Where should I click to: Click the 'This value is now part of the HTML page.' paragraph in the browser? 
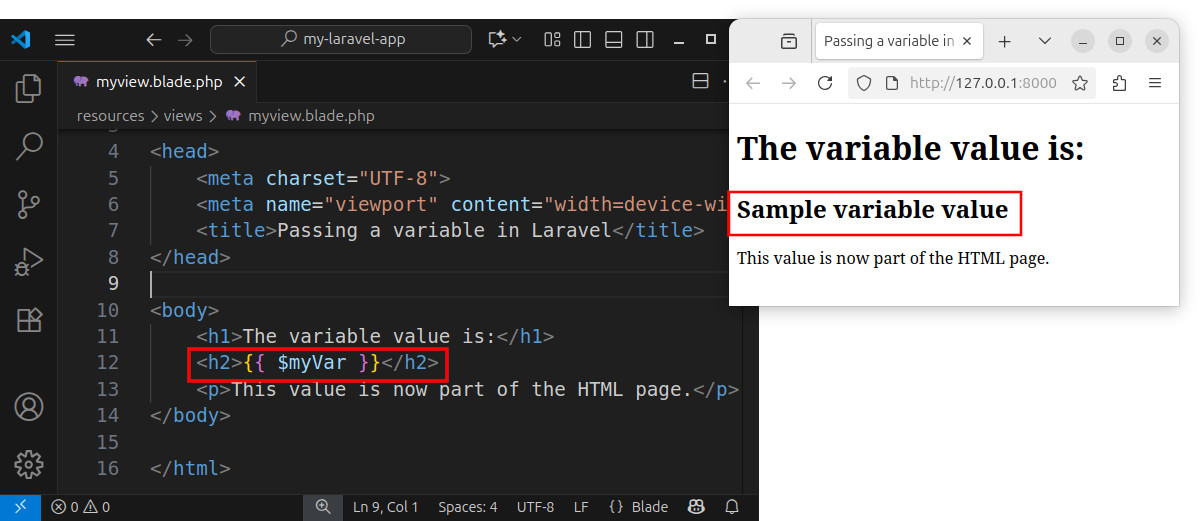tap(893, 258)
